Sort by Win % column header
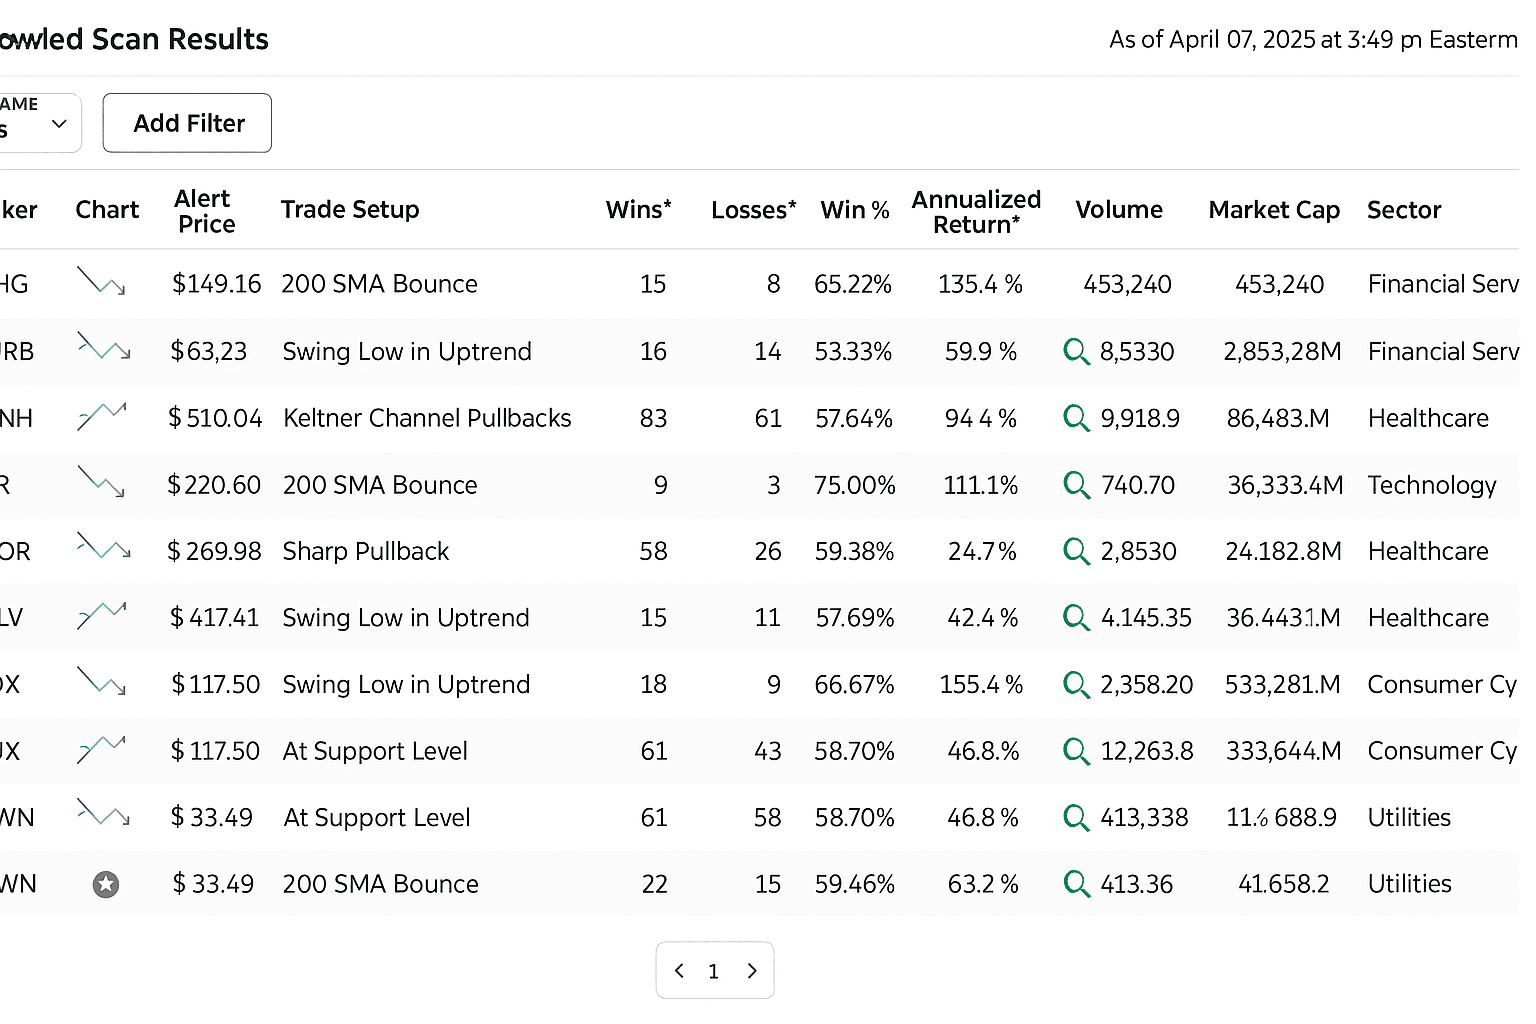Viewport: 1536px width, 1024px height. coord(855,210)
